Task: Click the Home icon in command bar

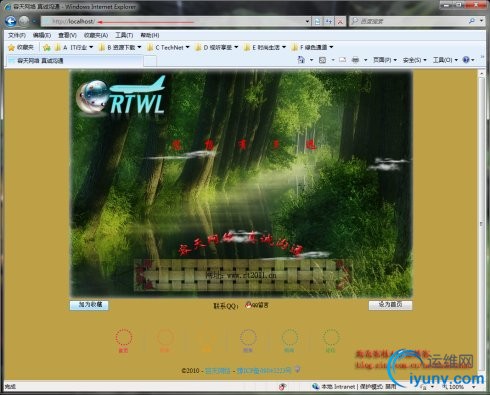Action: click(301, 60)
